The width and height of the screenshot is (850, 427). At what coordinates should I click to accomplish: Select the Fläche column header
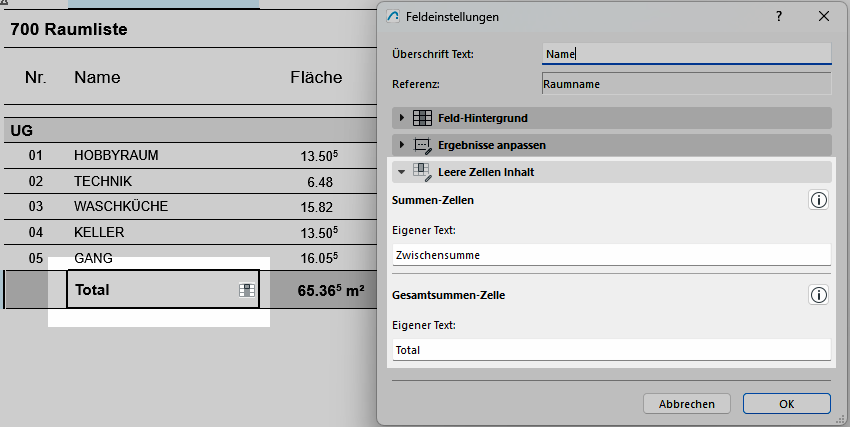tap(316, 77)
